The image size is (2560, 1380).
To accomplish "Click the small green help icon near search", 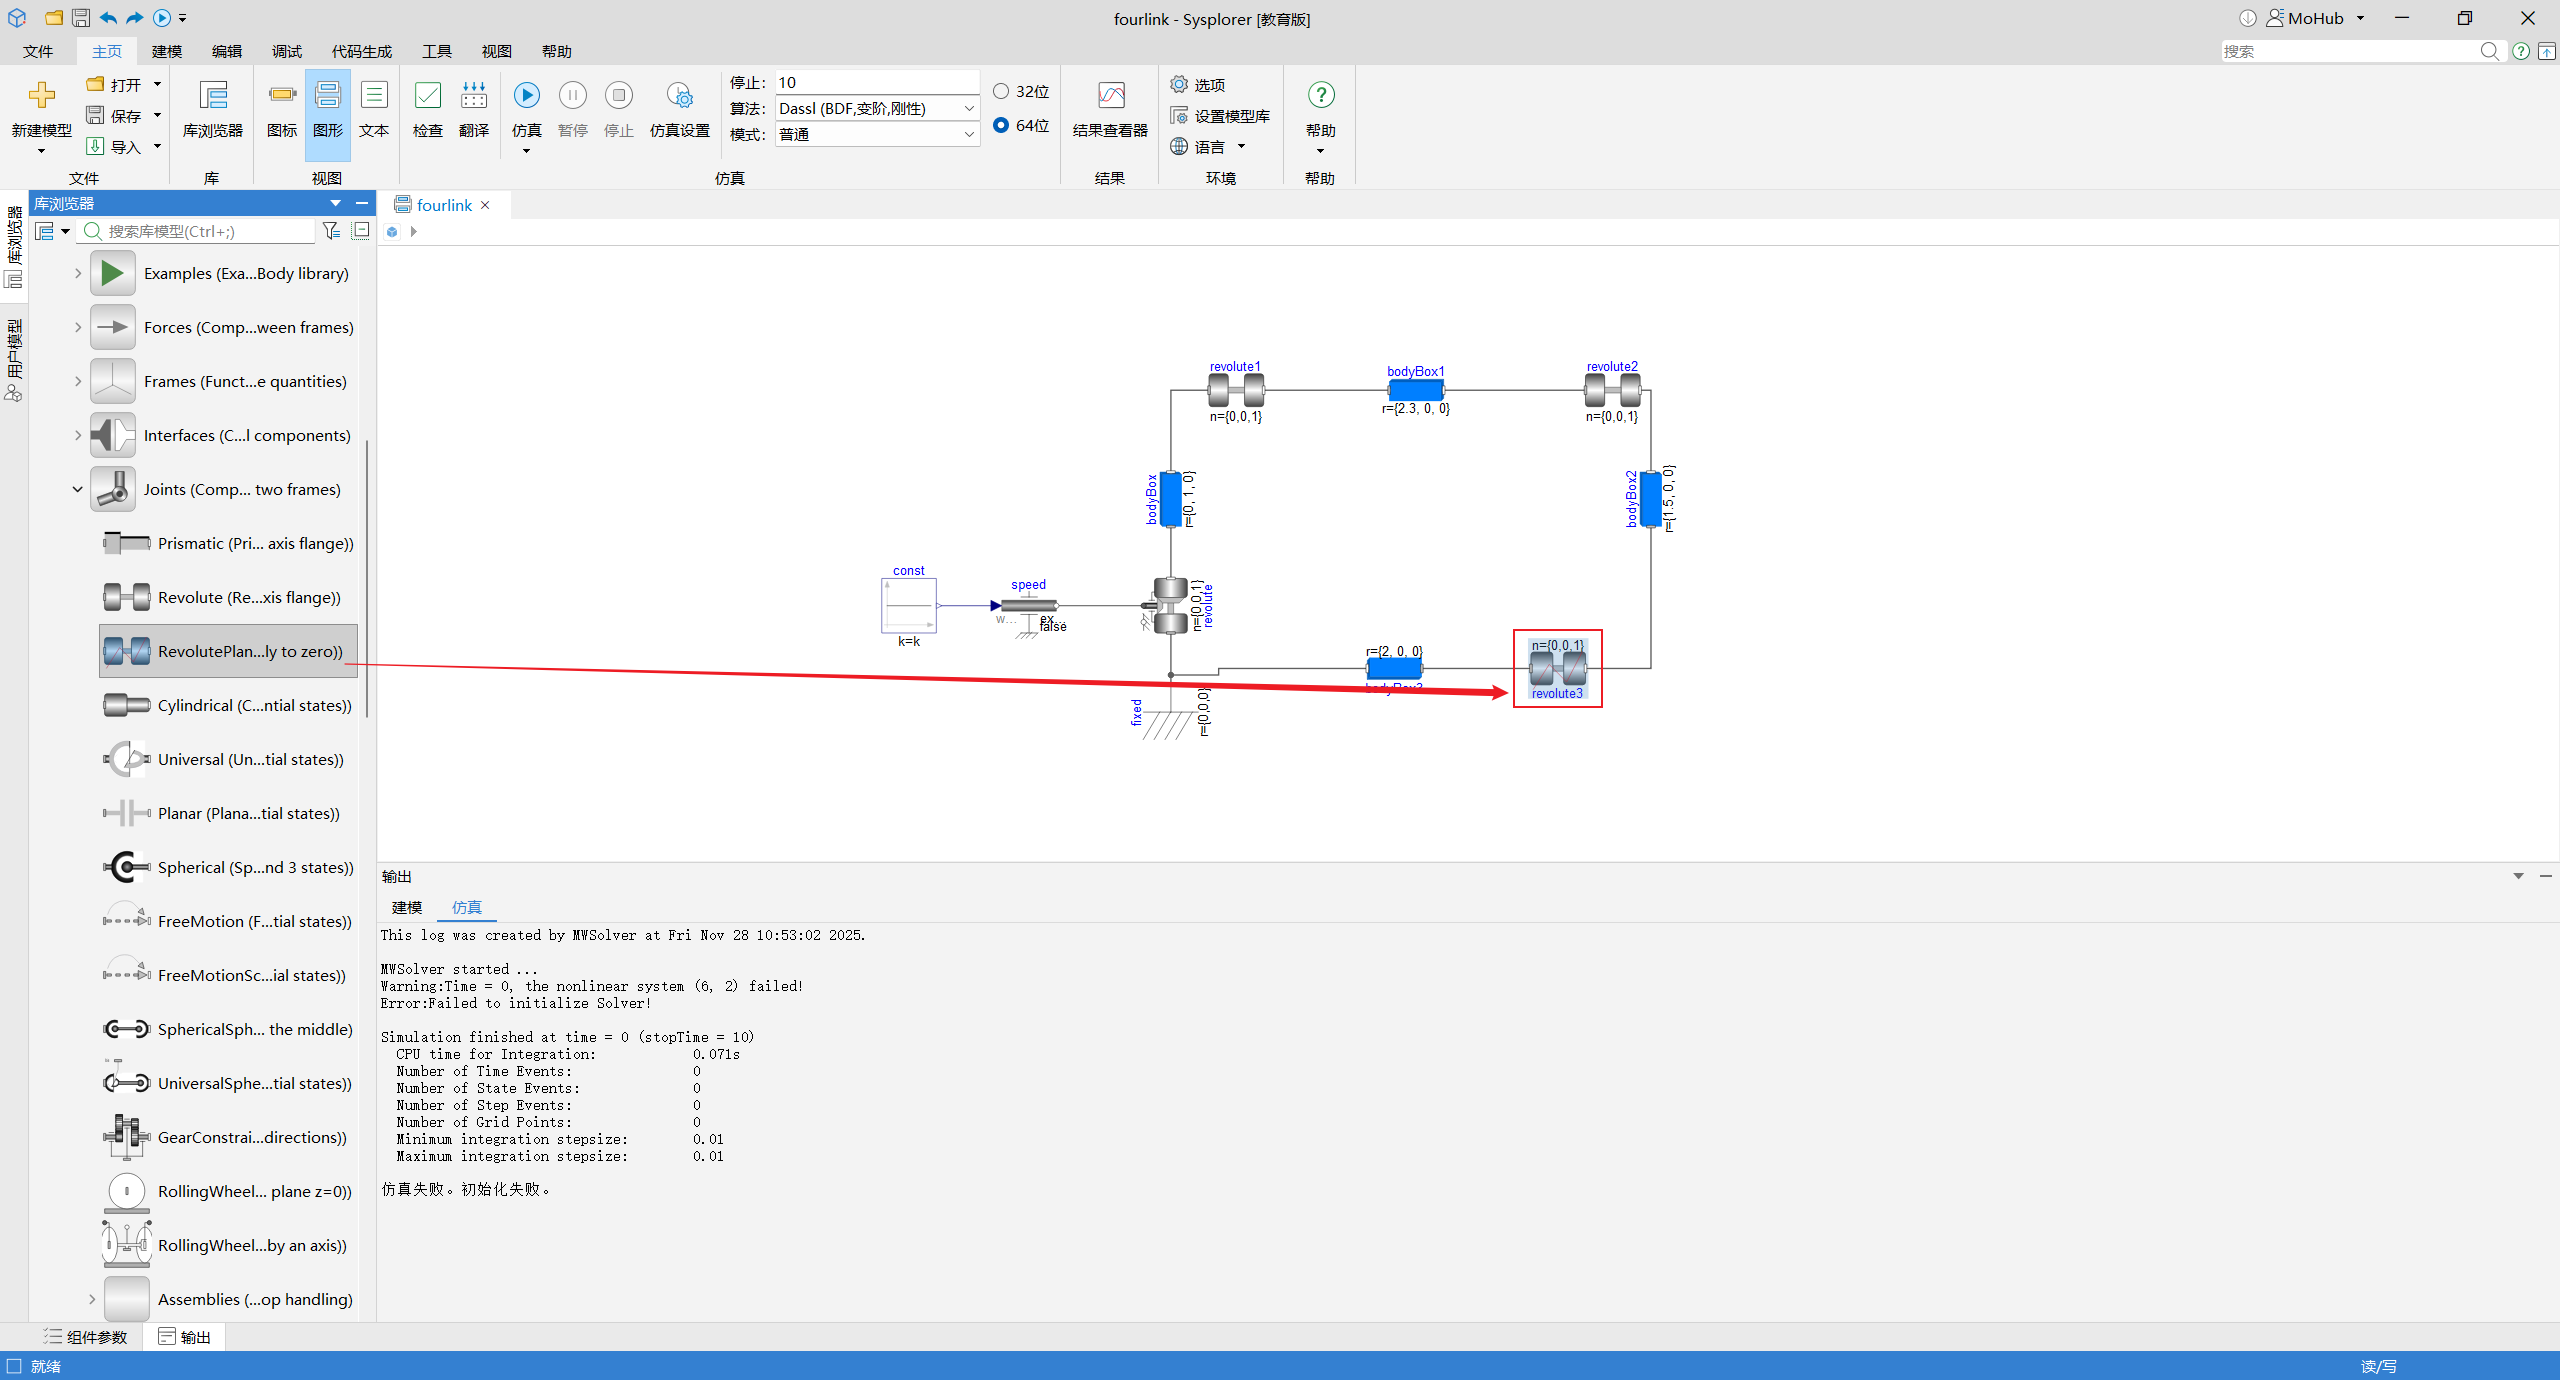I will (x=2521, y=51).
